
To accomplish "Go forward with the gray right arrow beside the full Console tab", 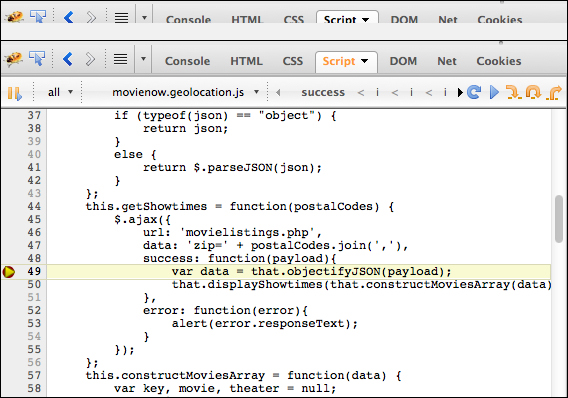I will point(90,59).
